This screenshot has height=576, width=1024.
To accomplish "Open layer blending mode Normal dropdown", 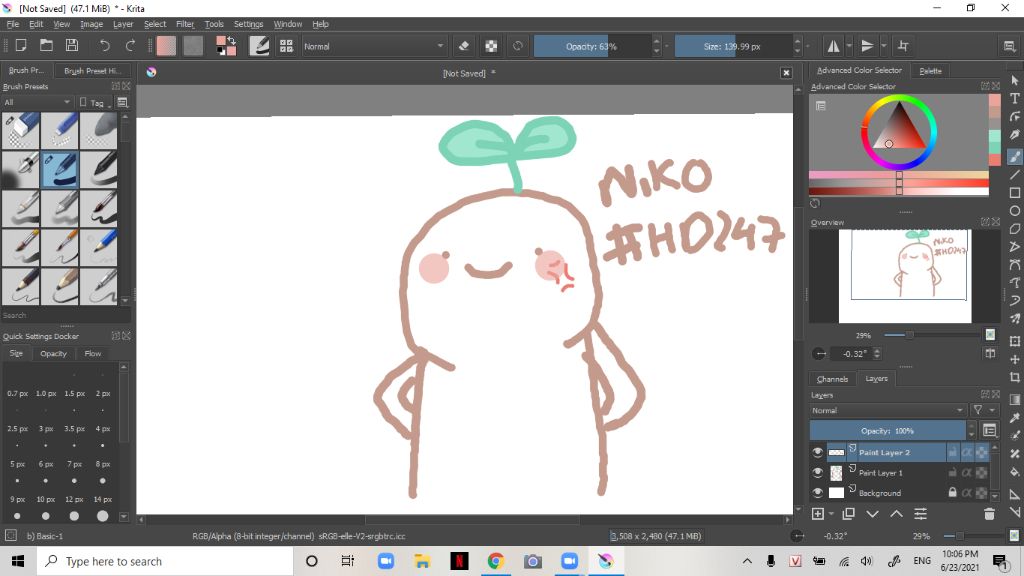I will (888, 410).
